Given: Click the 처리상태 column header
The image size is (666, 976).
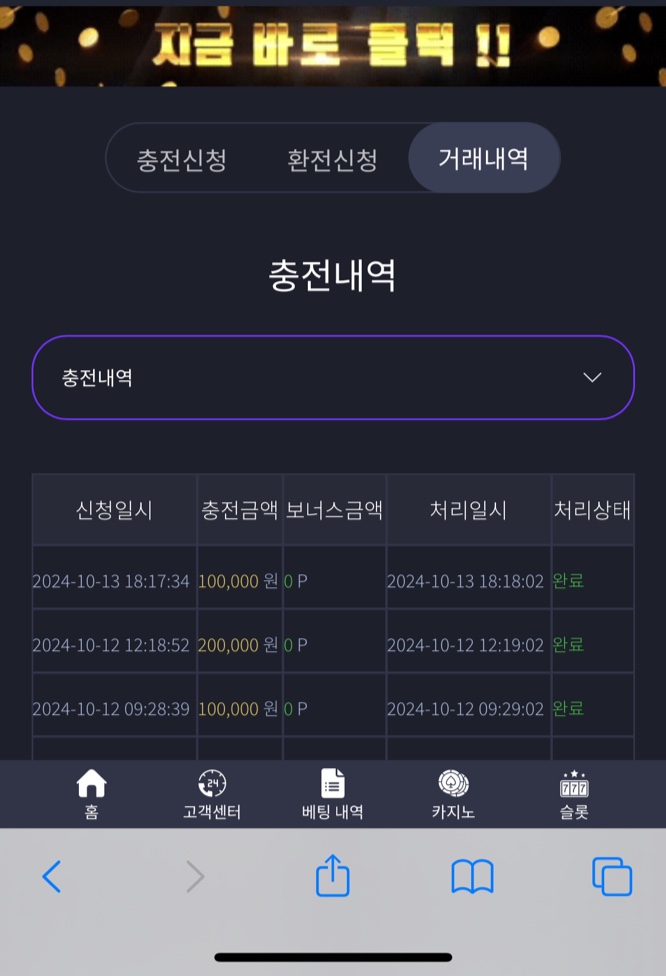Looking at the screenshot, I should pyautogui.click(x=592, y=510).
